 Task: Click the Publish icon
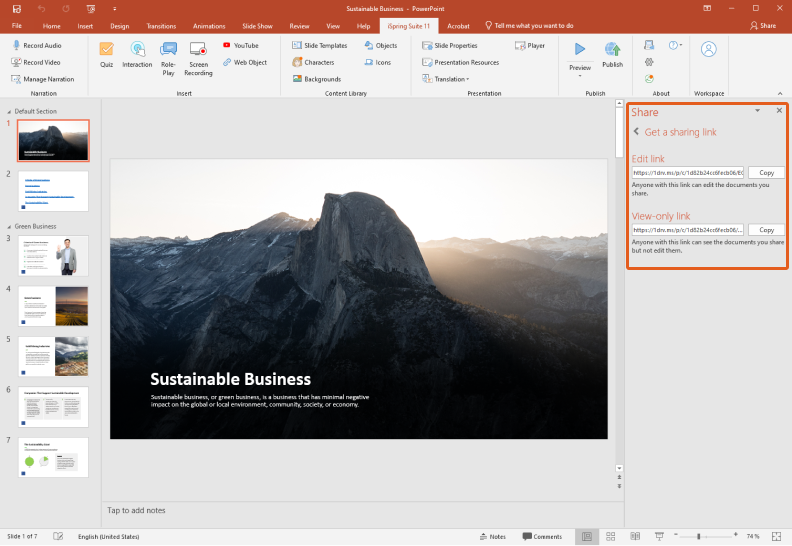click(x=612, y=49)
